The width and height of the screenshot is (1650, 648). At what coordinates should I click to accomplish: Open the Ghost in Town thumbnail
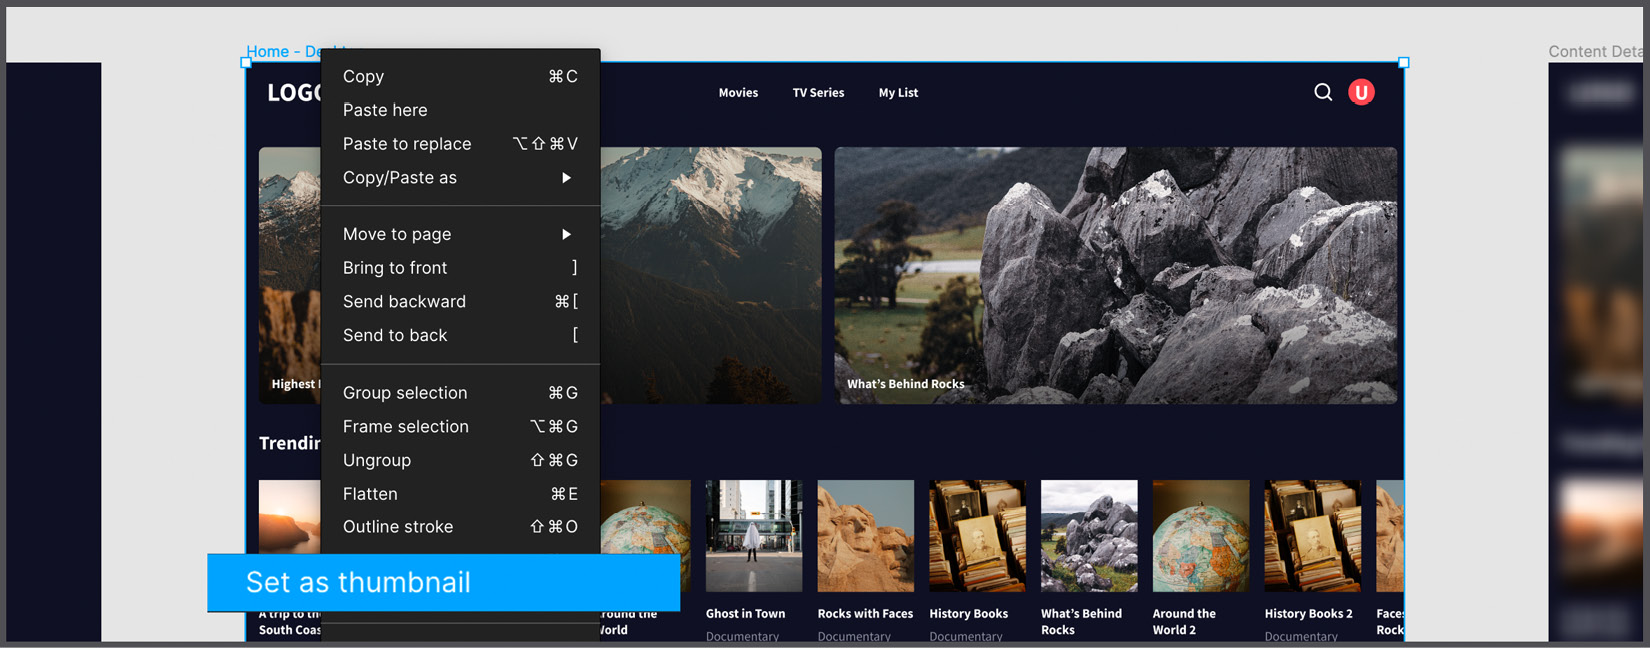click(x=754, y=535)
